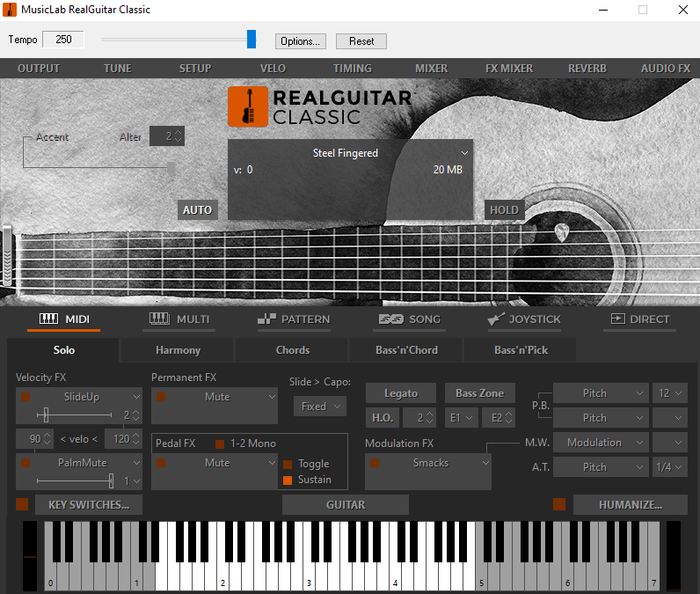Toggle the HOLD button
Screen dimensions: 700x594
pos(504,210)
